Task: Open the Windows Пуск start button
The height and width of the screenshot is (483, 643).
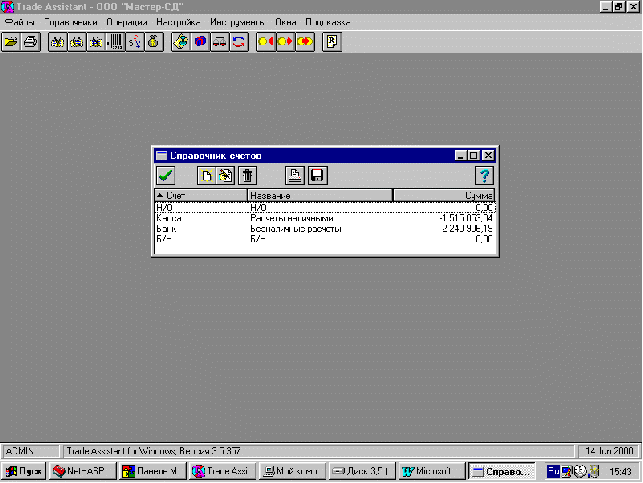Action: [x=24, y=472]
